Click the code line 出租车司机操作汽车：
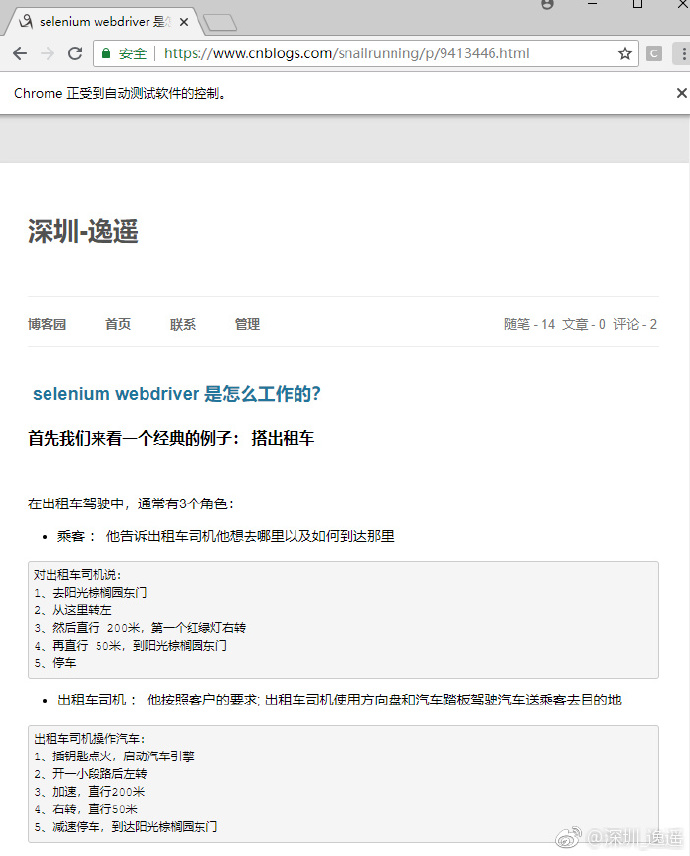The width and height of the screenshot is (690, 856). click(90, 739)
